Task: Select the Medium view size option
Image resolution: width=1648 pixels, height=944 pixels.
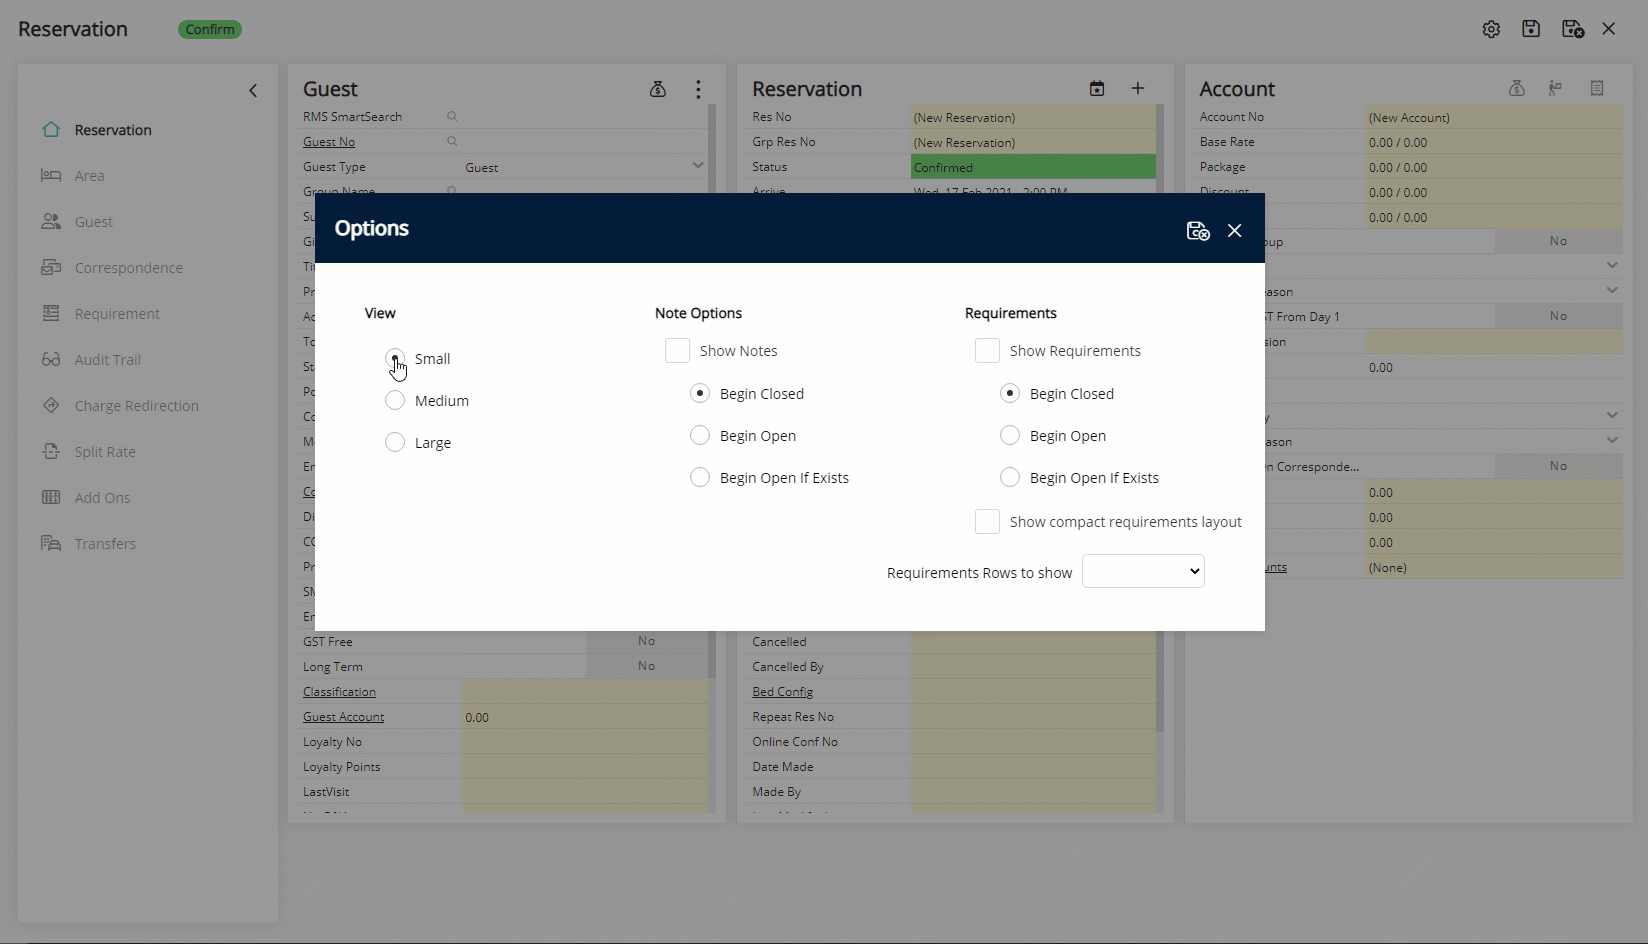Action: coord(395,400)
